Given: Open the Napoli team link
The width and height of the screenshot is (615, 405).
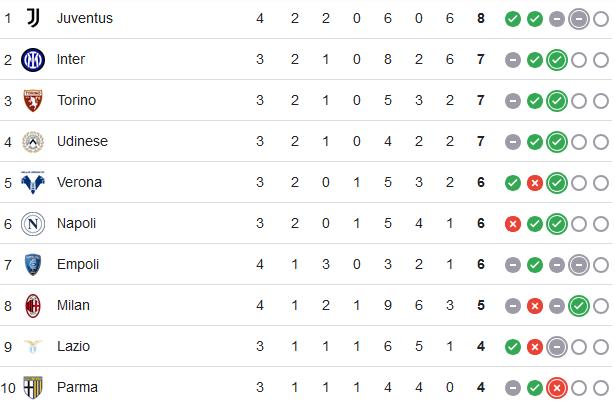Looking at the screenshot, I should (x=76, y=223).
